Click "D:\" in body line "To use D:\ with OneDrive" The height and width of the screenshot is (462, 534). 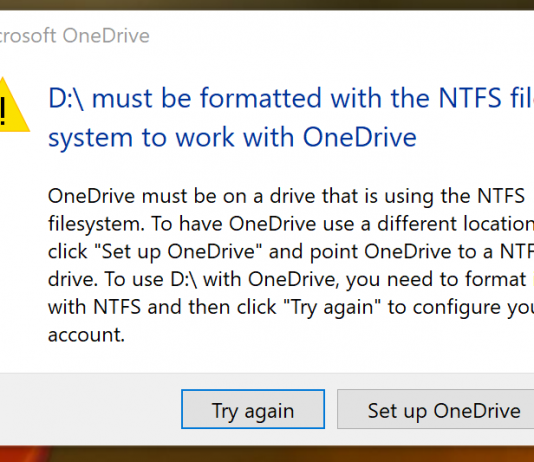[x=184, y=280]
